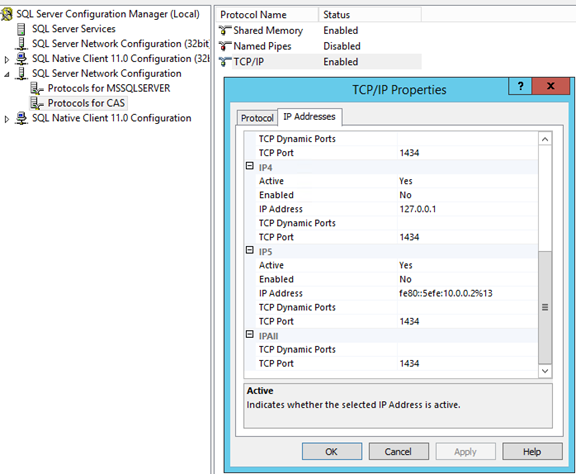This screenshot has width=576, height=474.
Task: Click the Disabled status of Named Pipes
Action: (342, 46)
